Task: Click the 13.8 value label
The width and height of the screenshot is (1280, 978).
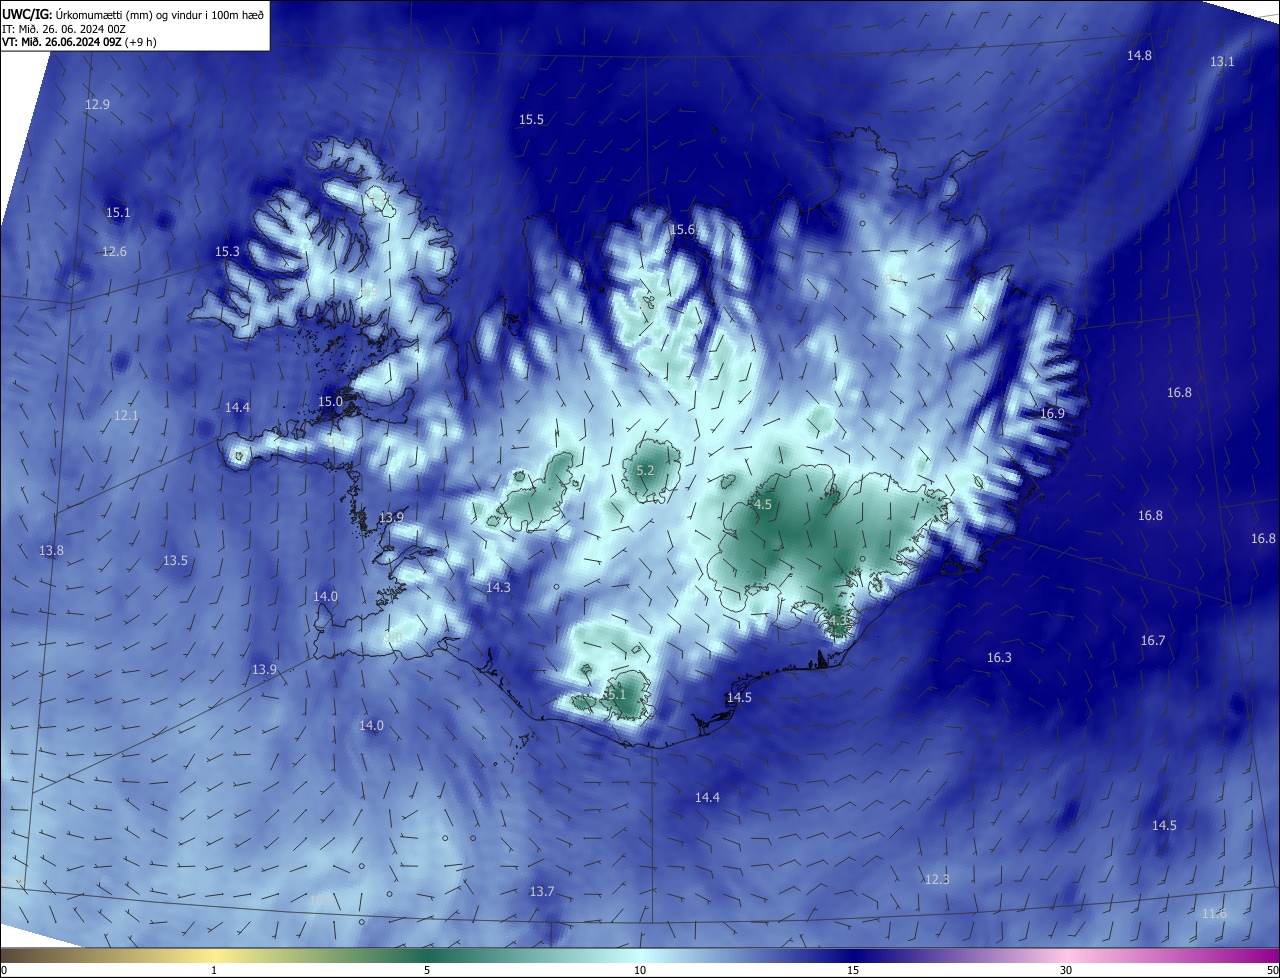Action: 51,551
